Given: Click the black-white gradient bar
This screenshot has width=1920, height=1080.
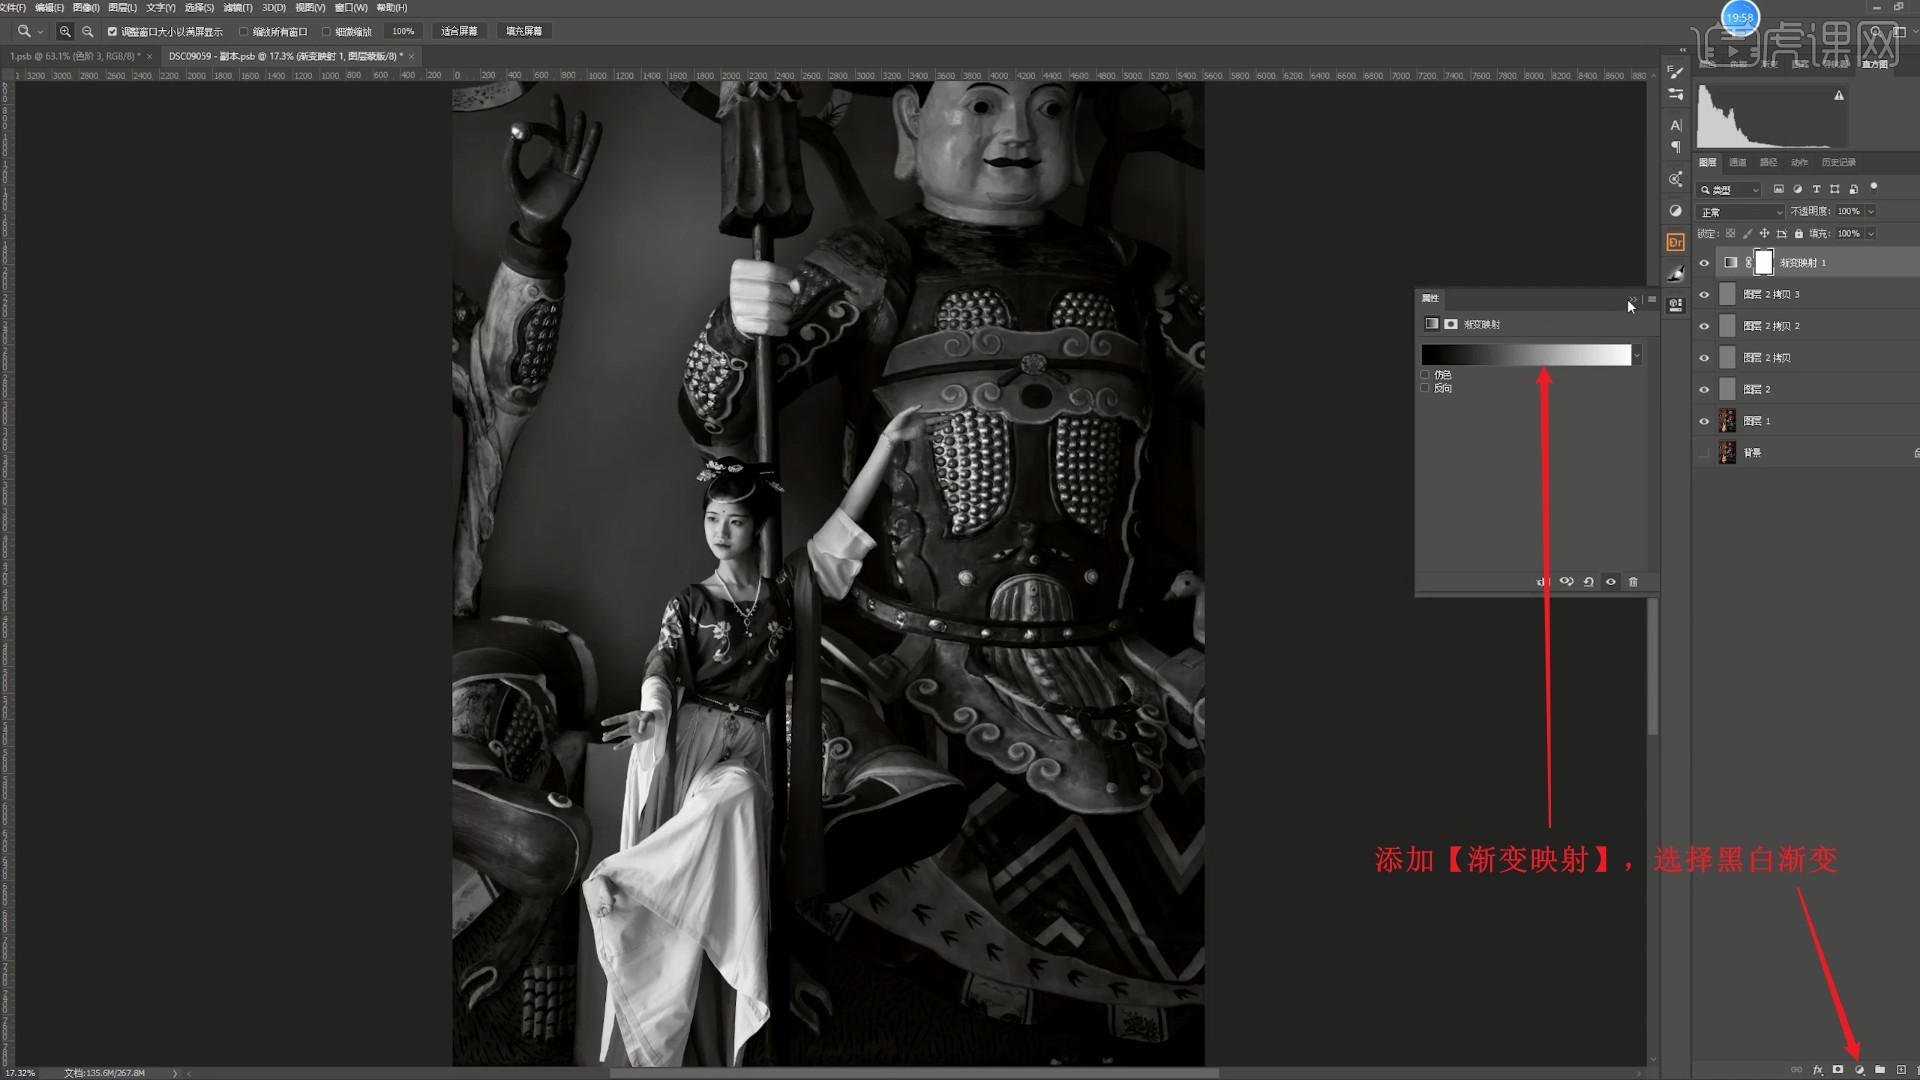Looking at the screenshot, I should click(1525, 355).
